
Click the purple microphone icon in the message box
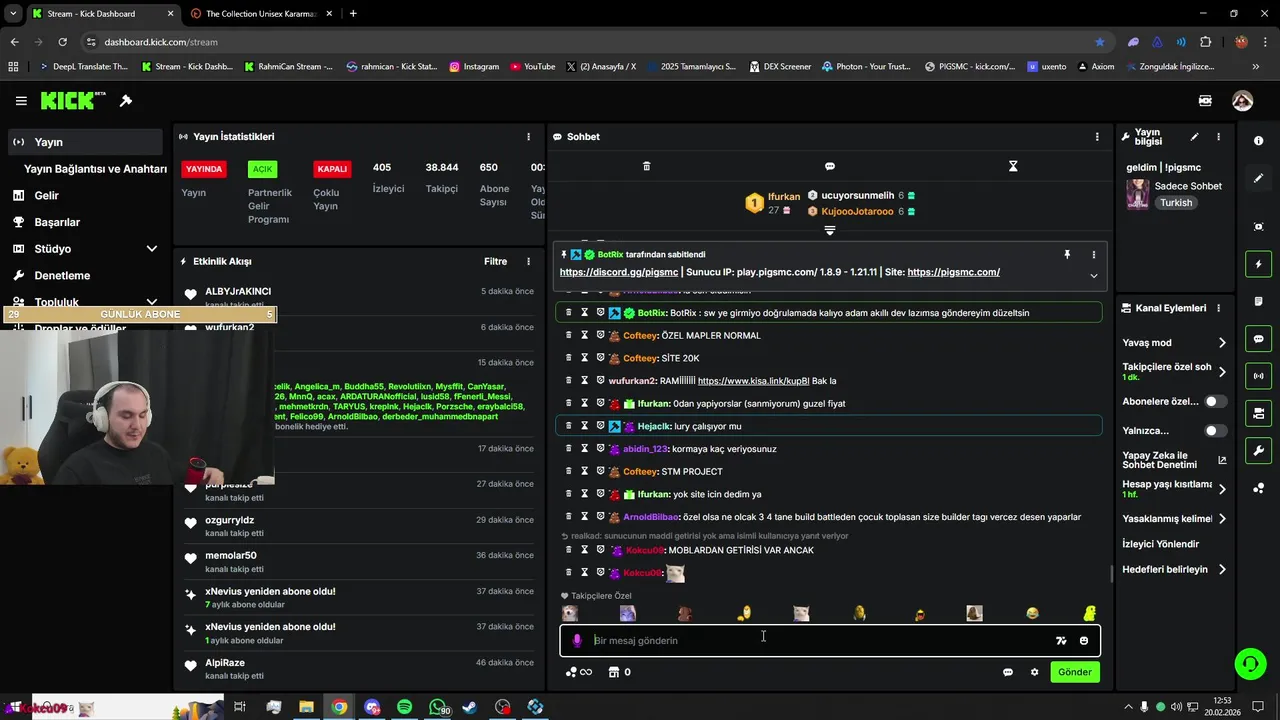tap(577, 641)
